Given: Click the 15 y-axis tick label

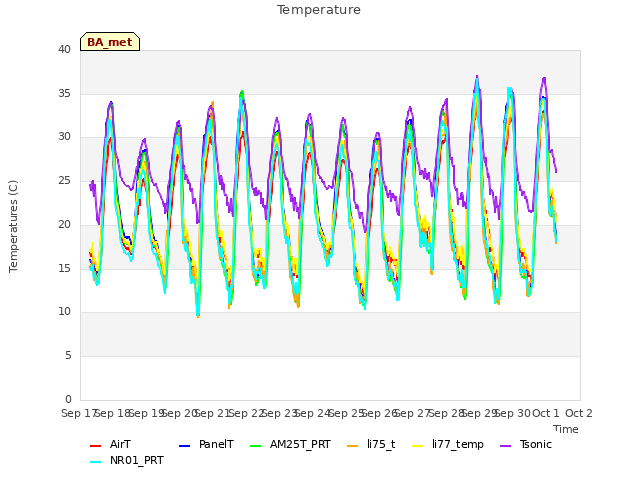Looking at the screenshot, I should 64,268.
